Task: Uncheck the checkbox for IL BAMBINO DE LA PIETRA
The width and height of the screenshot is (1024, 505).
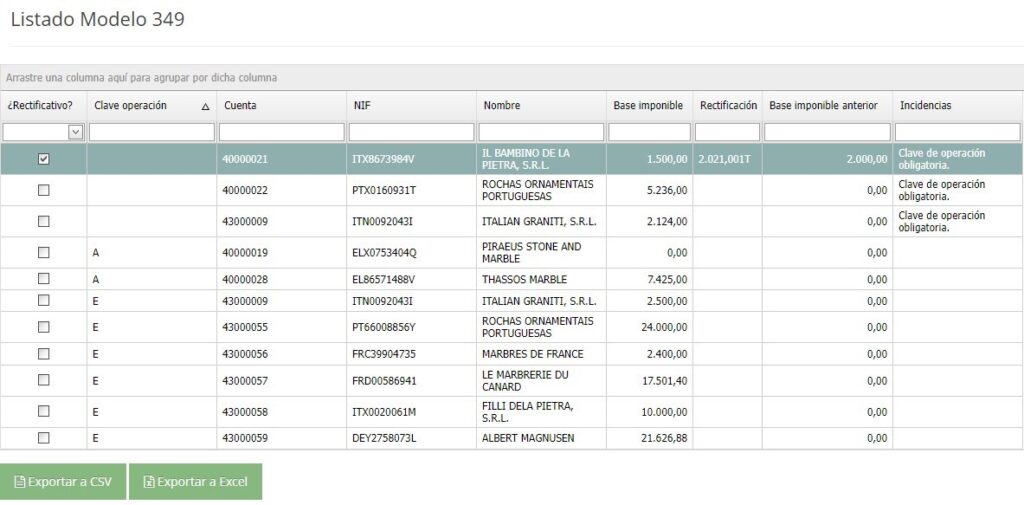Action: [43, 159]
